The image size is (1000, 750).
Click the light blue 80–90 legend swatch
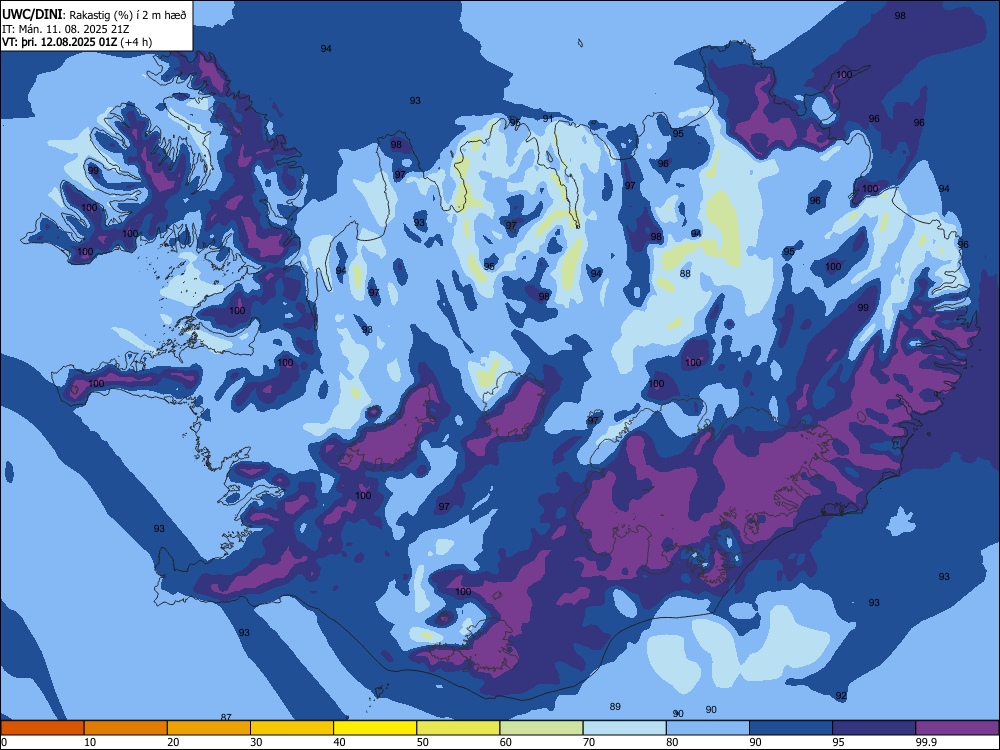[x=708, y=728]
